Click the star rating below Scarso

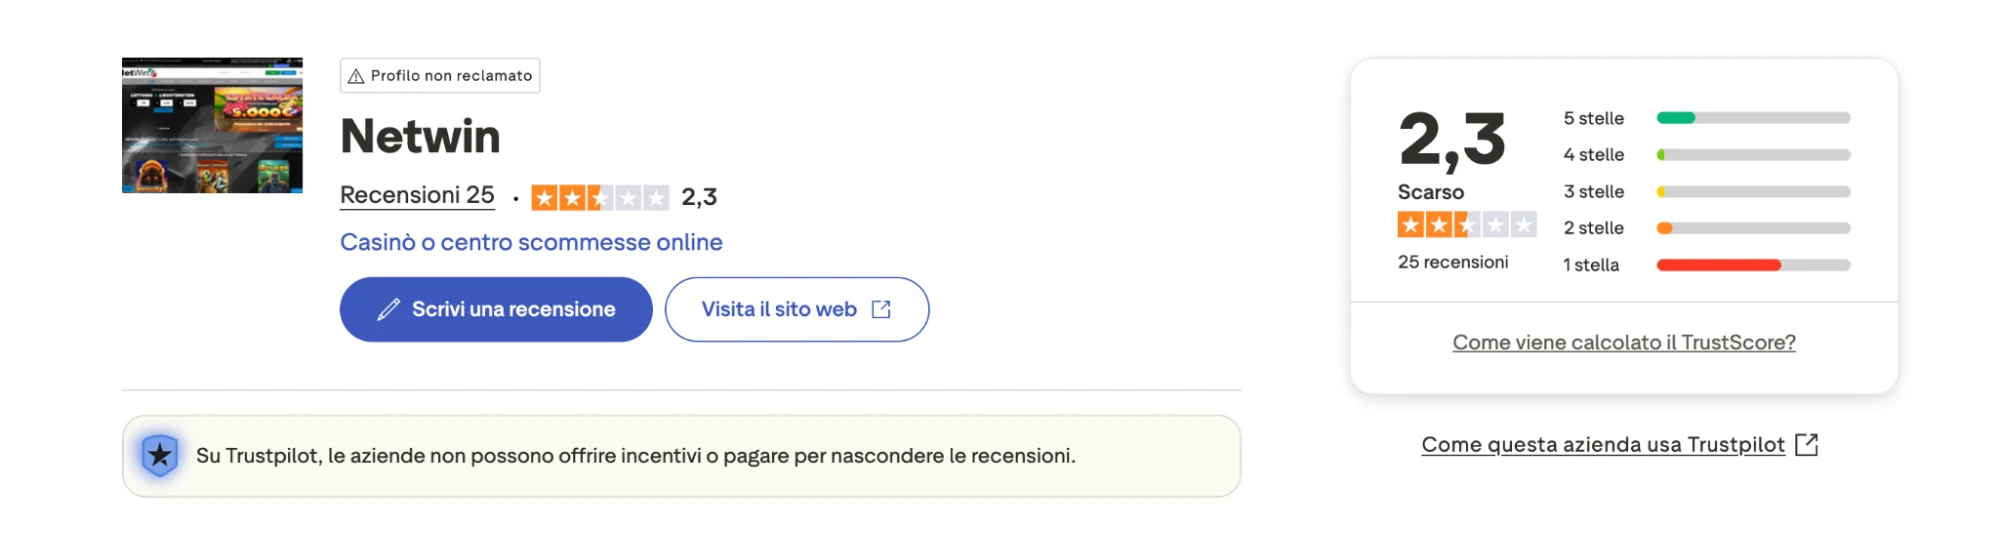coord(1466,225)
